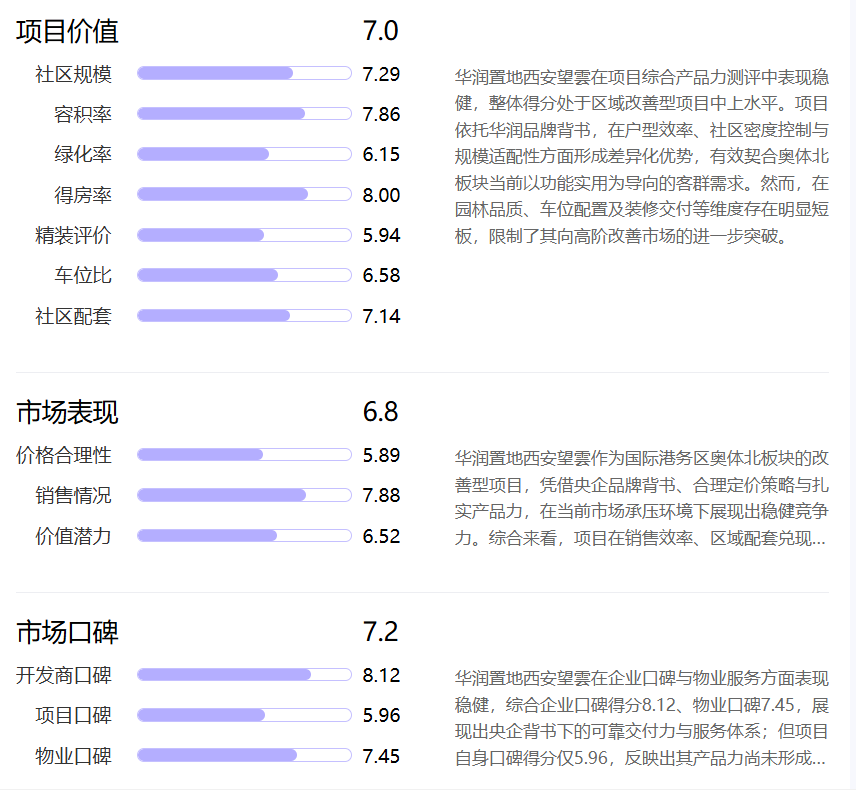
Task: Click the 得房率 label
Action: 83,195
